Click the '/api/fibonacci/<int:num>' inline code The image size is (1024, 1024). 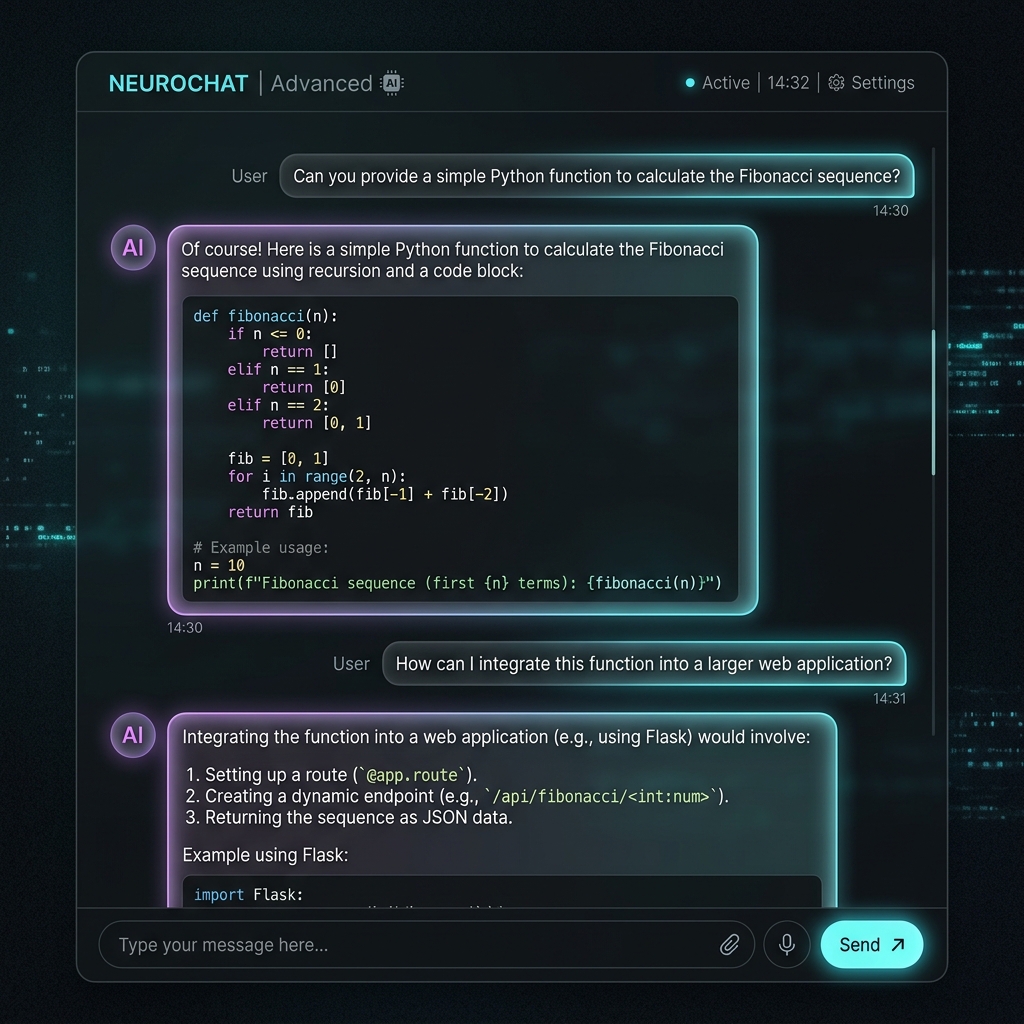(x=601, y=797)
